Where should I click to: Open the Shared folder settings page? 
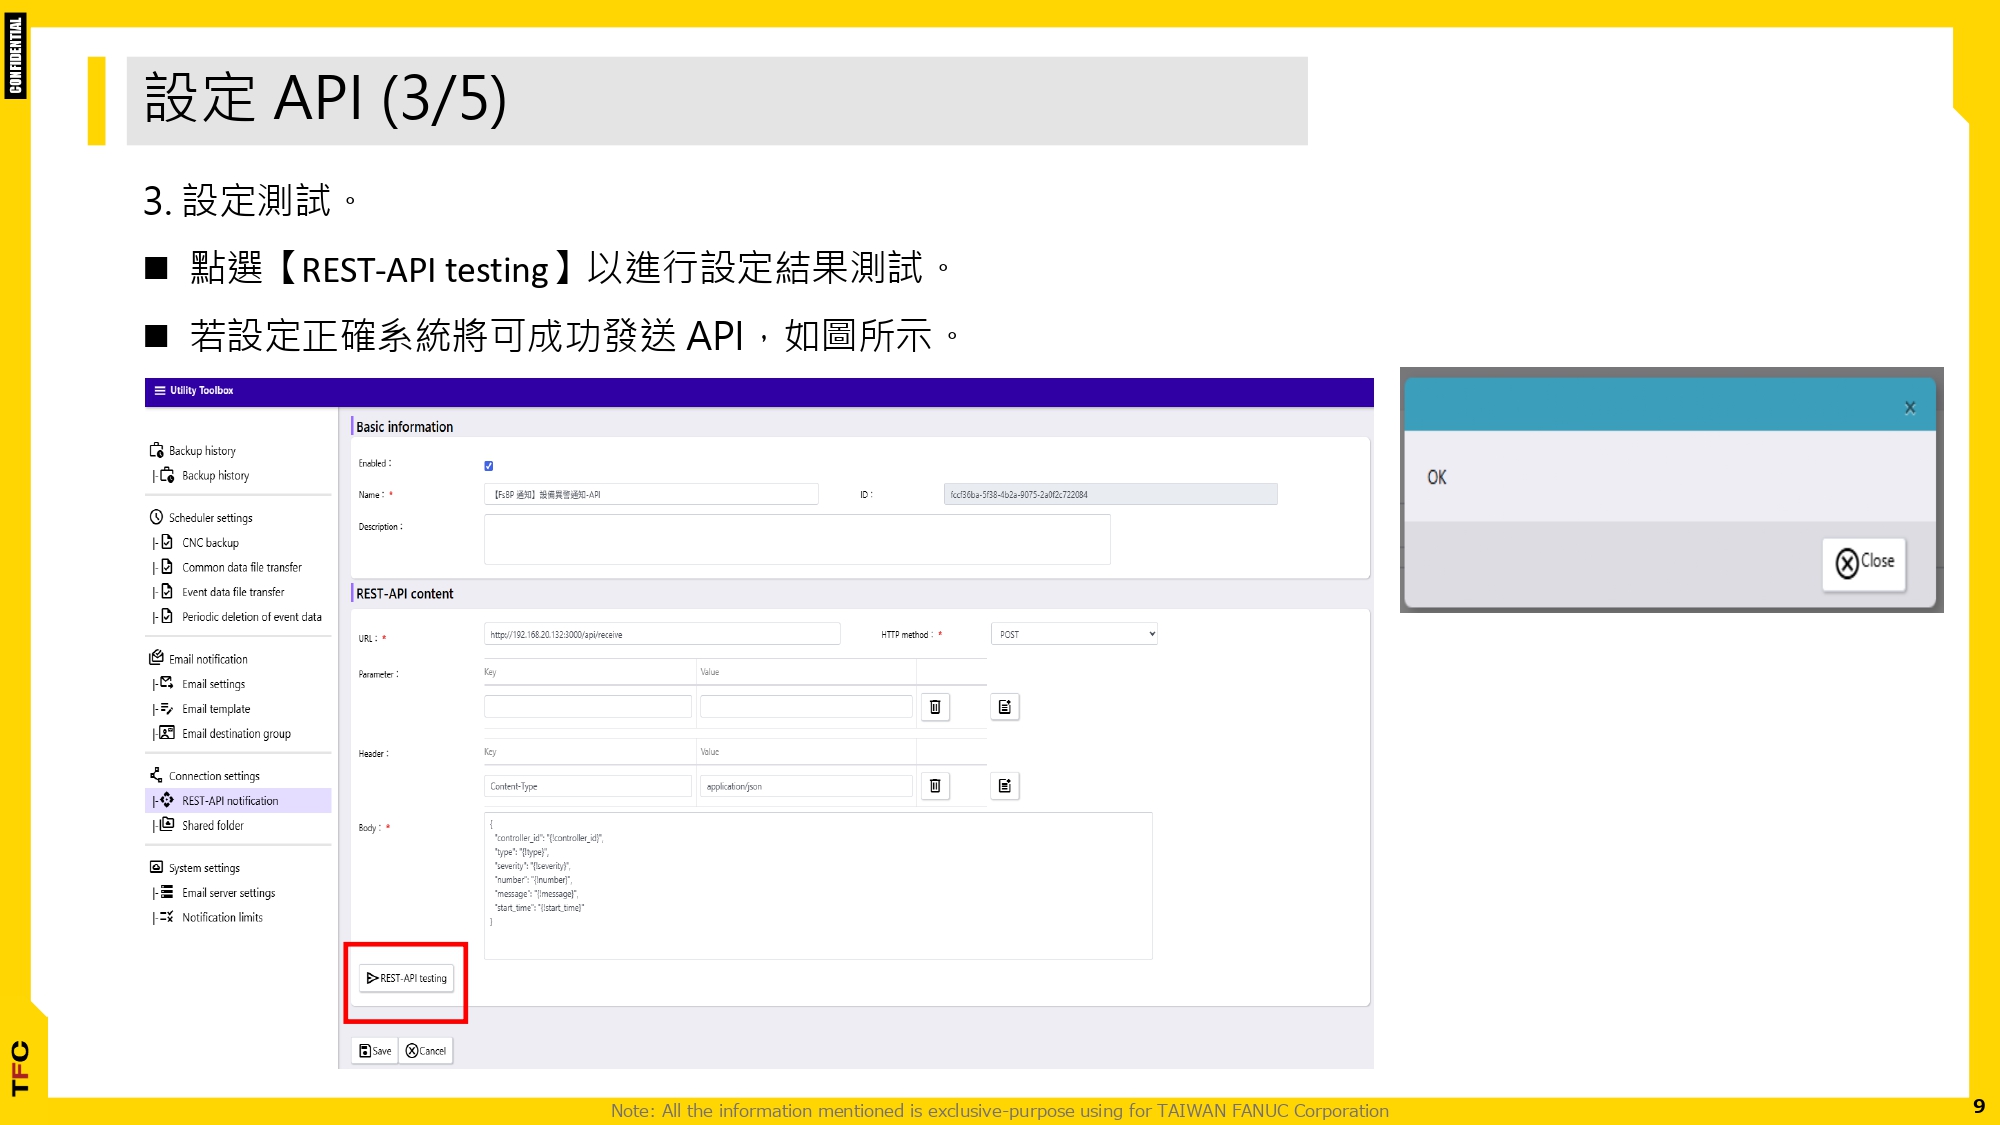[x=212, y=825]
